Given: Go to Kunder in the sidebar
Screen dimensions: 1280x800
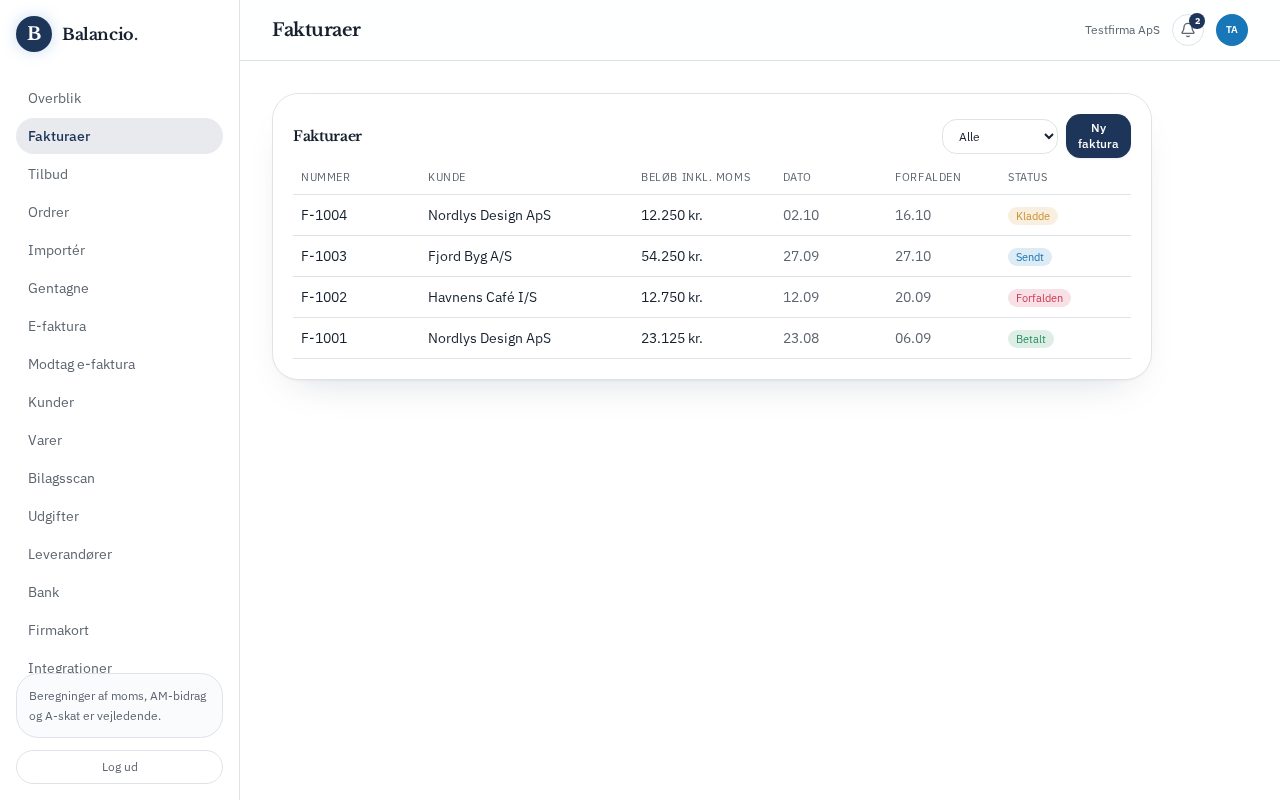Looking at the screenshot, I should [x=119, y=402].
